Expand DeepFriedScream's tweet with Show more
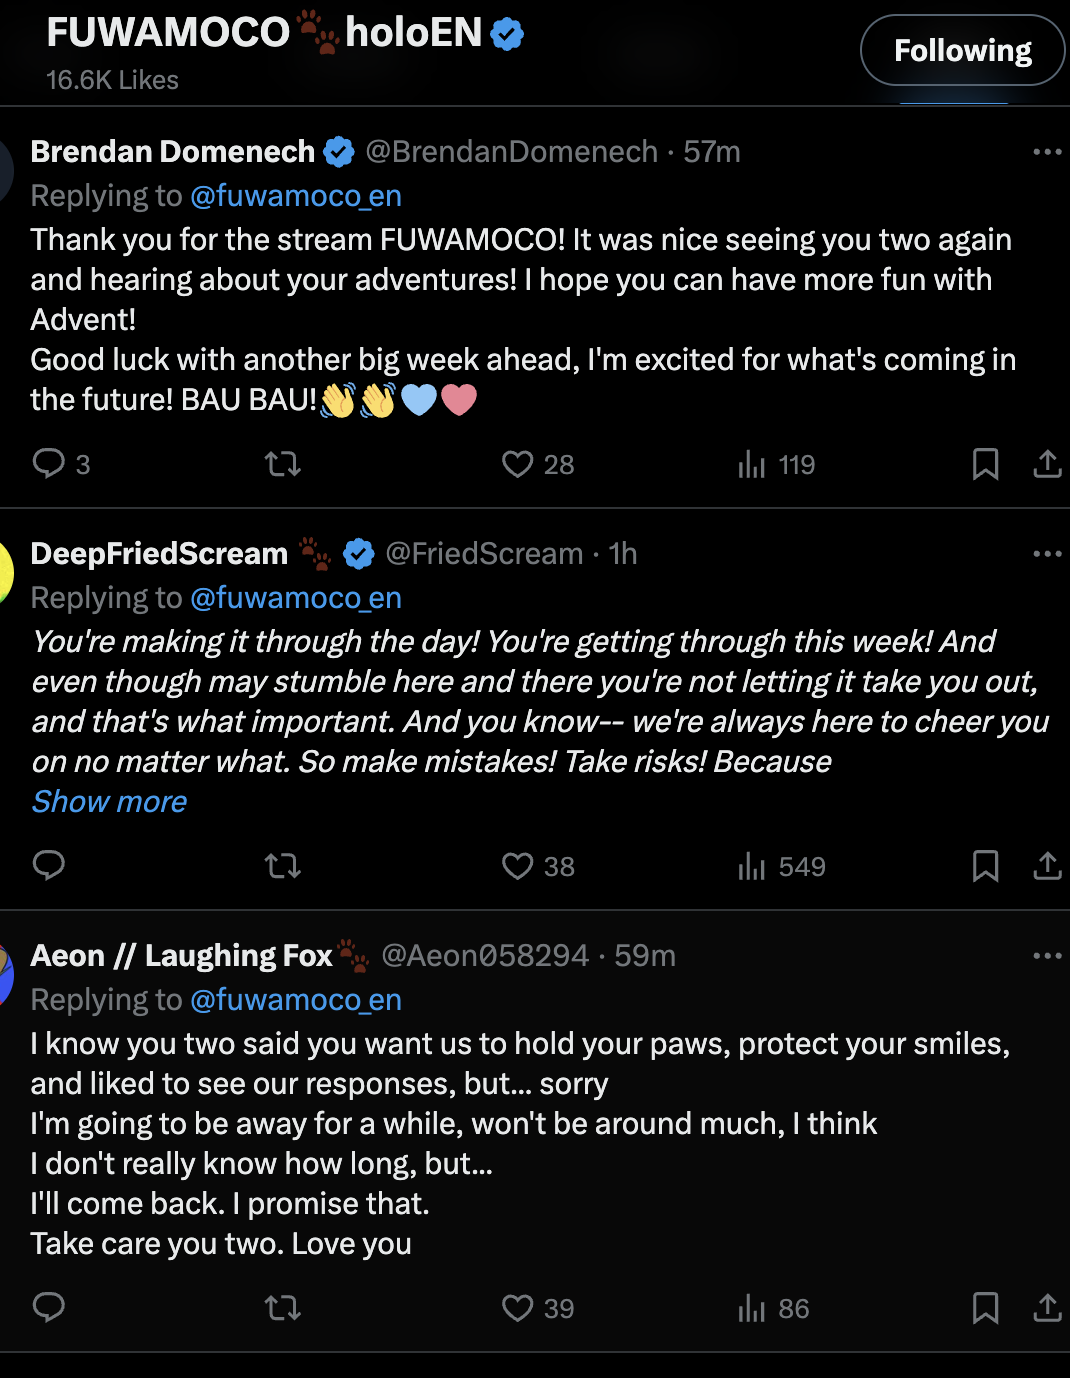The height and width of the screenshot is (1378, 1070). 109,802
